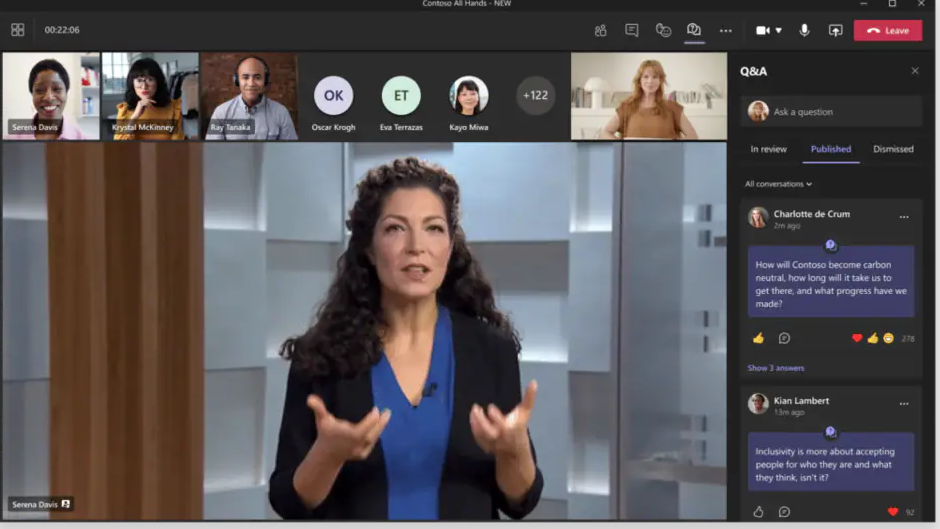Screen dimensions: 940x529
Task: Toggle the Q&A panel icon in toolbar
Action: 694,29
